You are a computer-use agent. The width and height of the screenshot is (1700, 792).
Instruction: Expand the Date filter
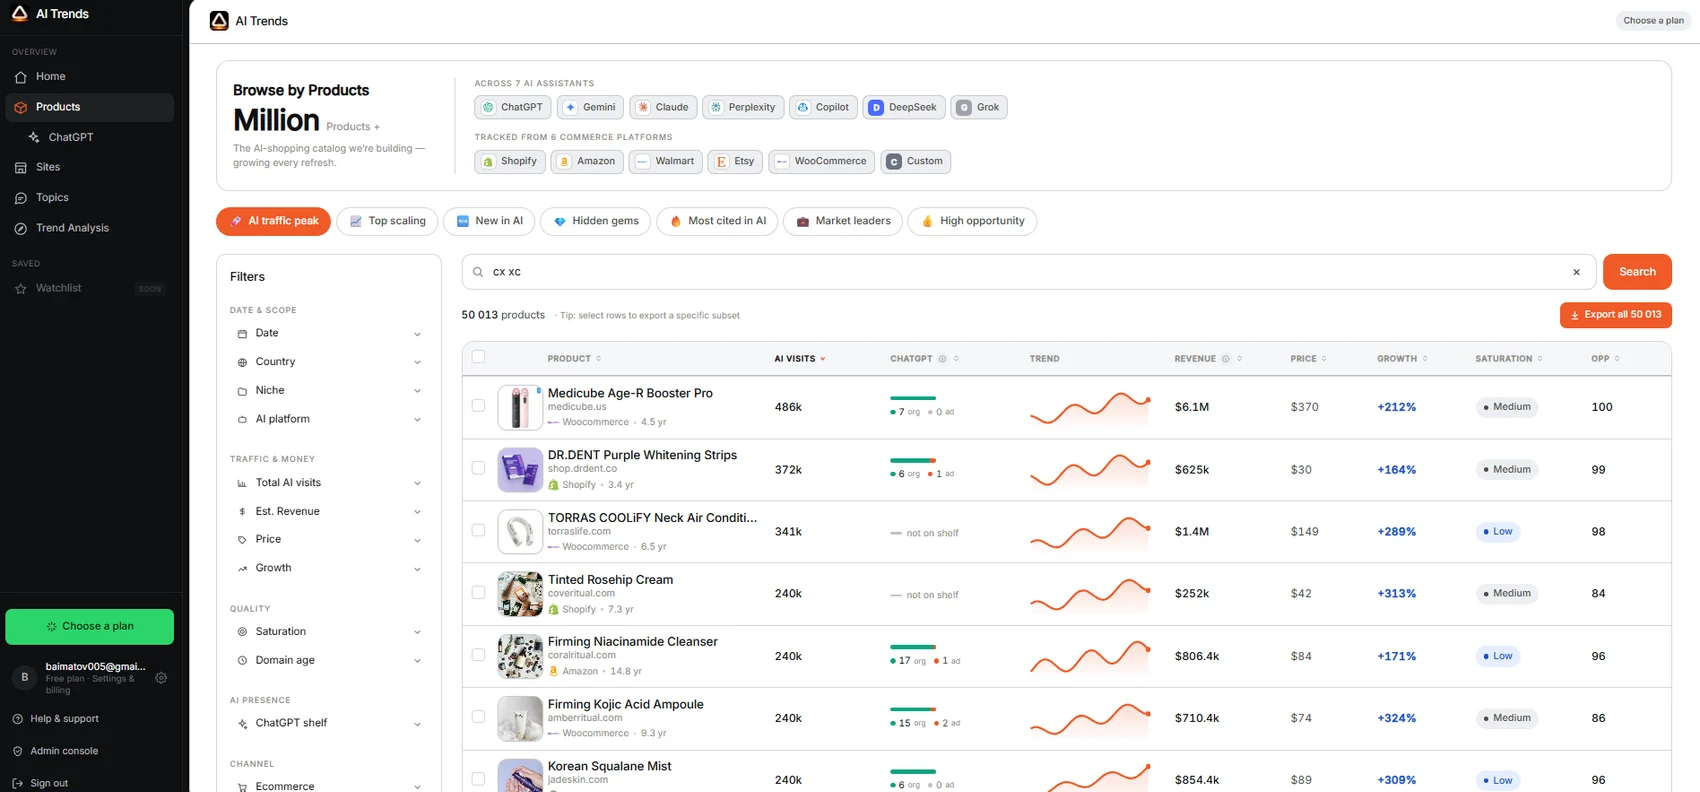pyautogui.click(x=329, y=334)
